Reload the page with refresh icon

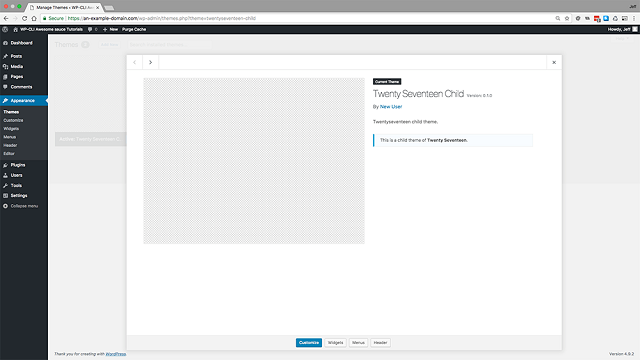[x=24, y=18]
